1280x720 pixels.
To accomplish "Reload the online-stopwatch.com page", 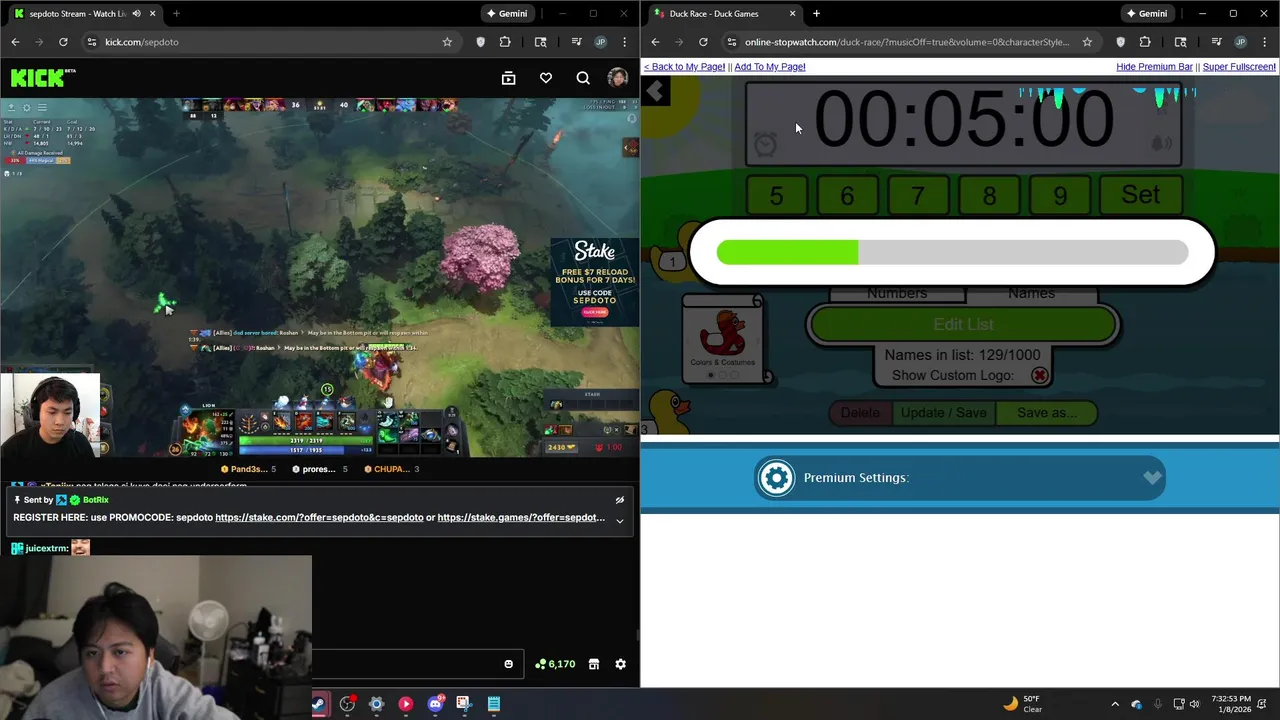I will coord(703,42).
